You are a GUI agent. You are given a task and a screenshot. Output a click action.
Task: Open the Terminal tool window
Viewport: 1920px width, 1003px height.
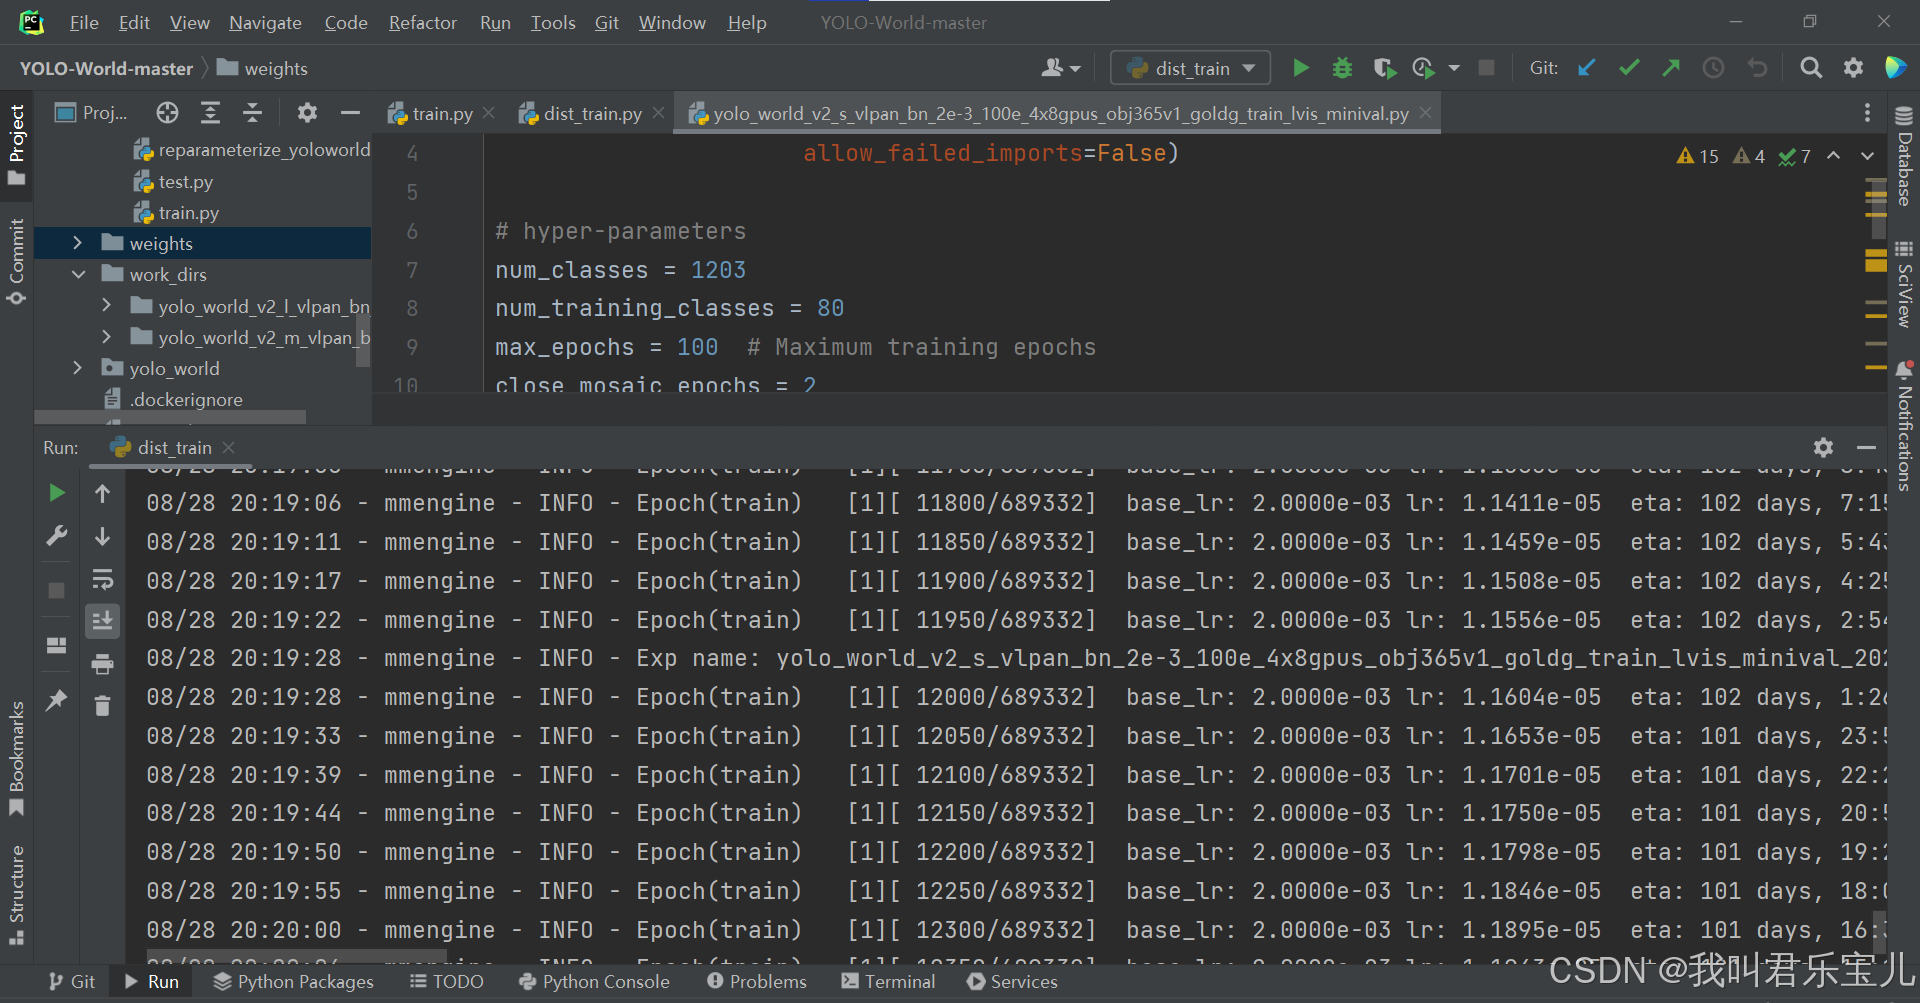[x=888, y=982]
